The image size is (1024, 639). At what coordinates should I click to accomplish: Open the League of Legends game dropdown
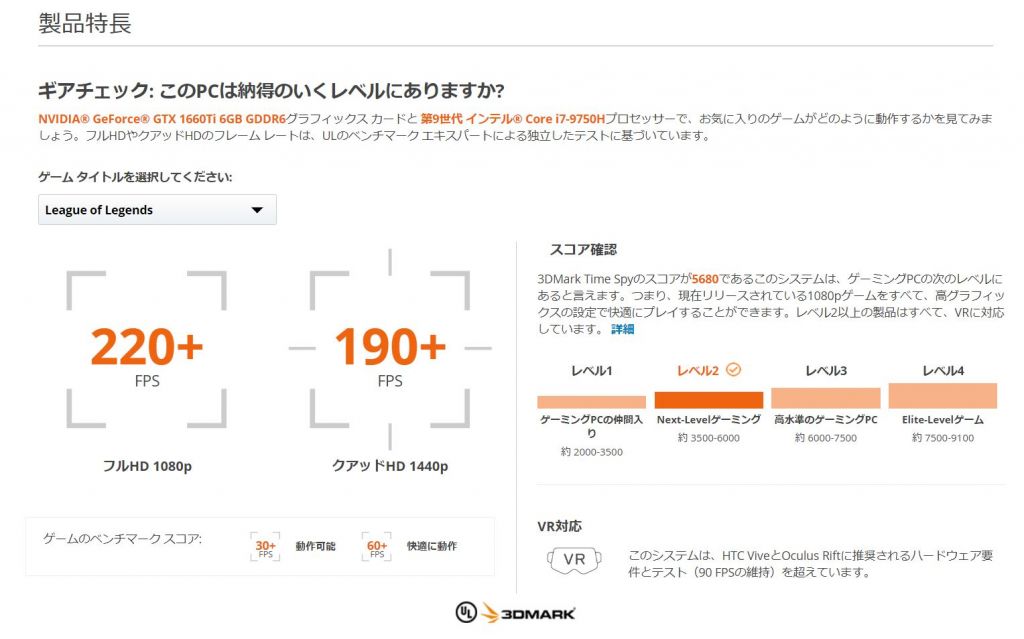click(157, 210)
